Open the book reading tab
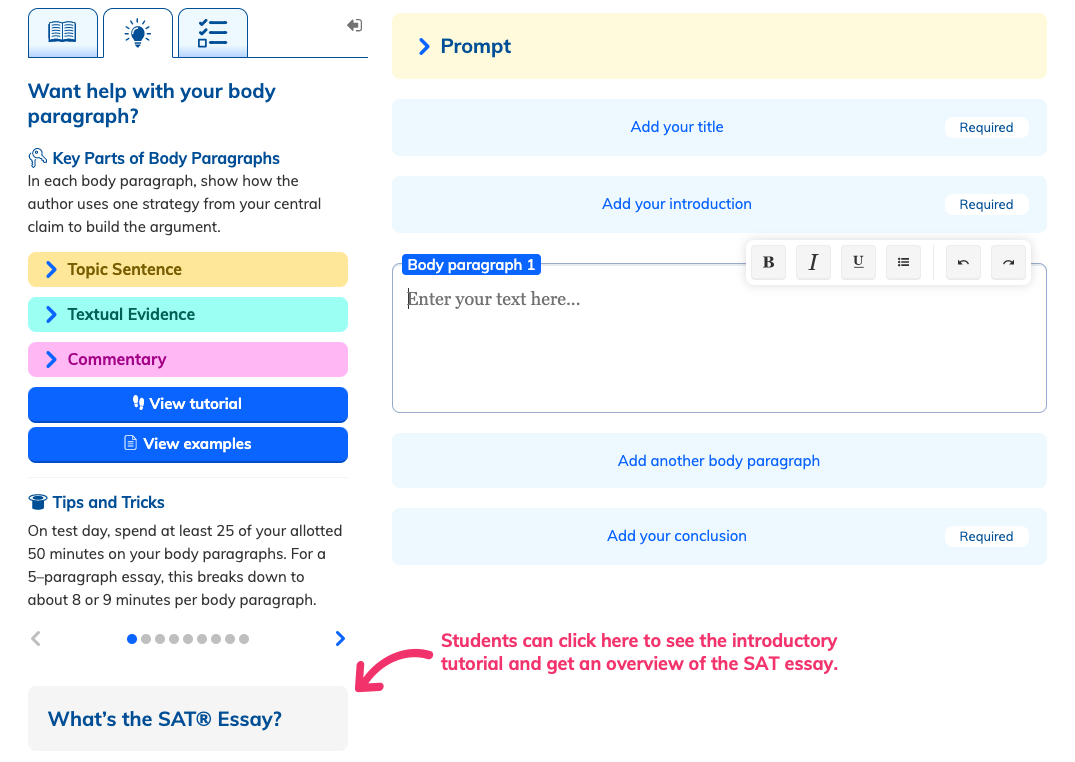Screen dimensions: 1075x762 62,33
